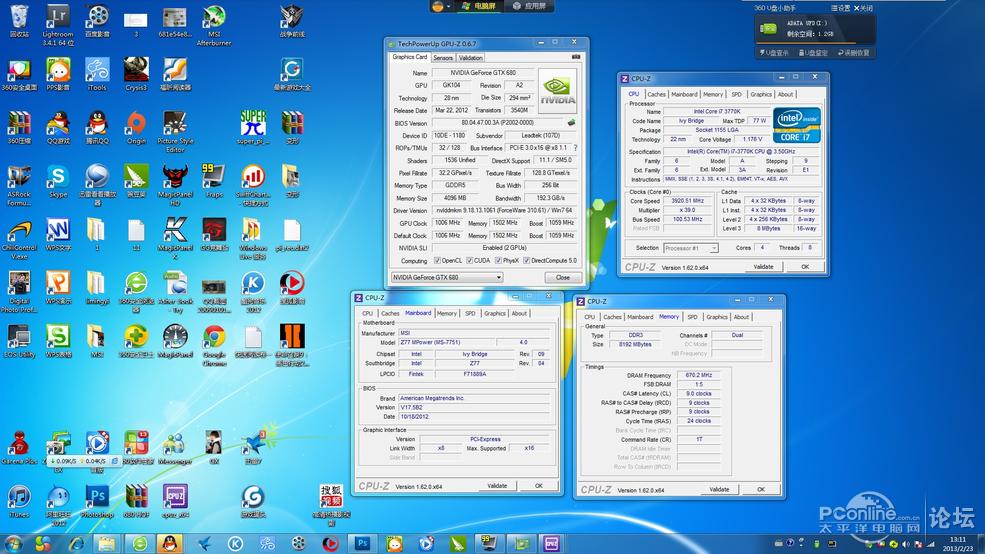Open the cpuz_x64 desktop icon
Image resolution: width=985 pixels, height=554 pixels.
(175, 501)
